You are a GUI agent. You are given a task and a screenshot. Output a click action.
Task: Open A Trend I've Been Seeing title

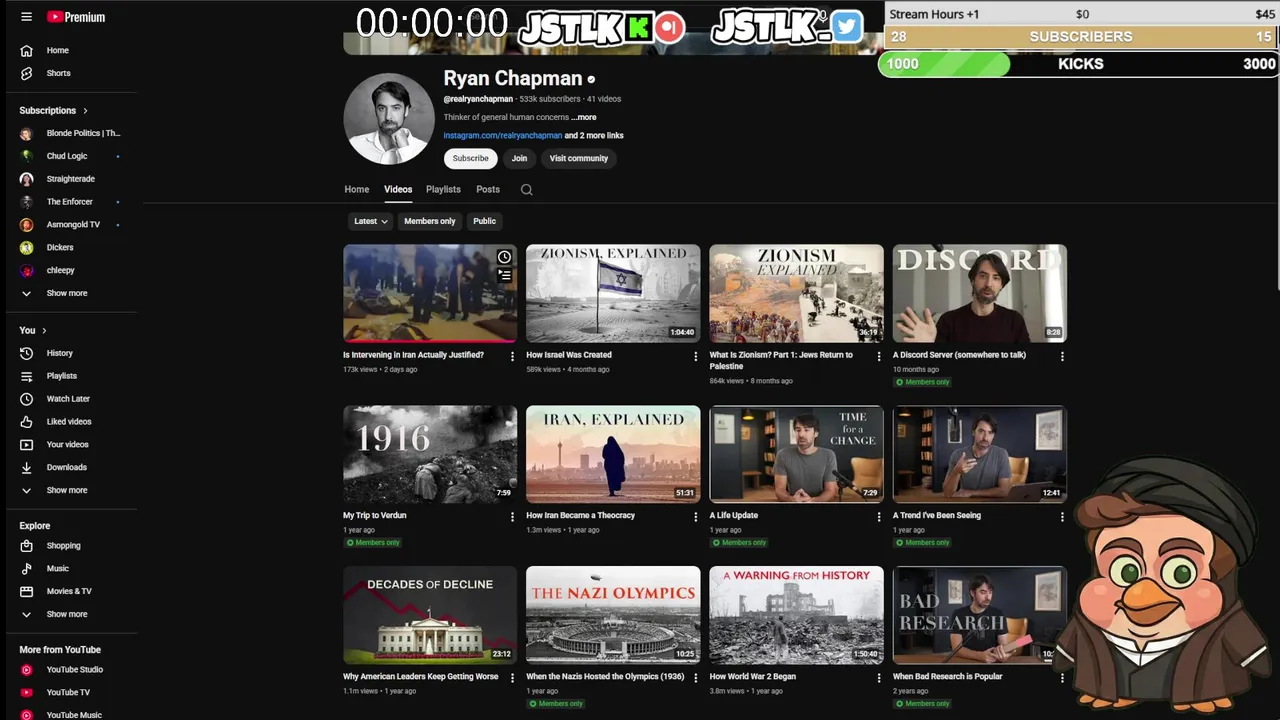[937, 516]
